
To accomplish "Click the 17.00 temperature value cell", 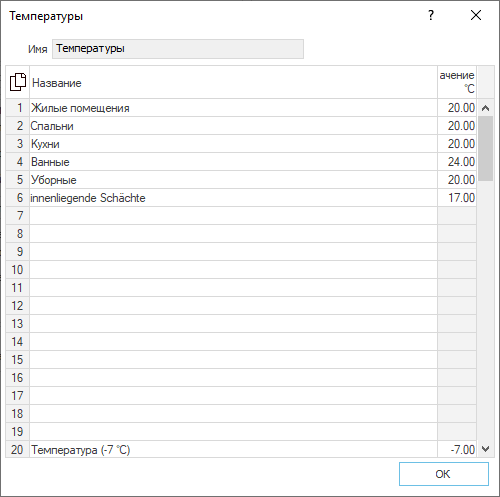I will tap(457, 198).
